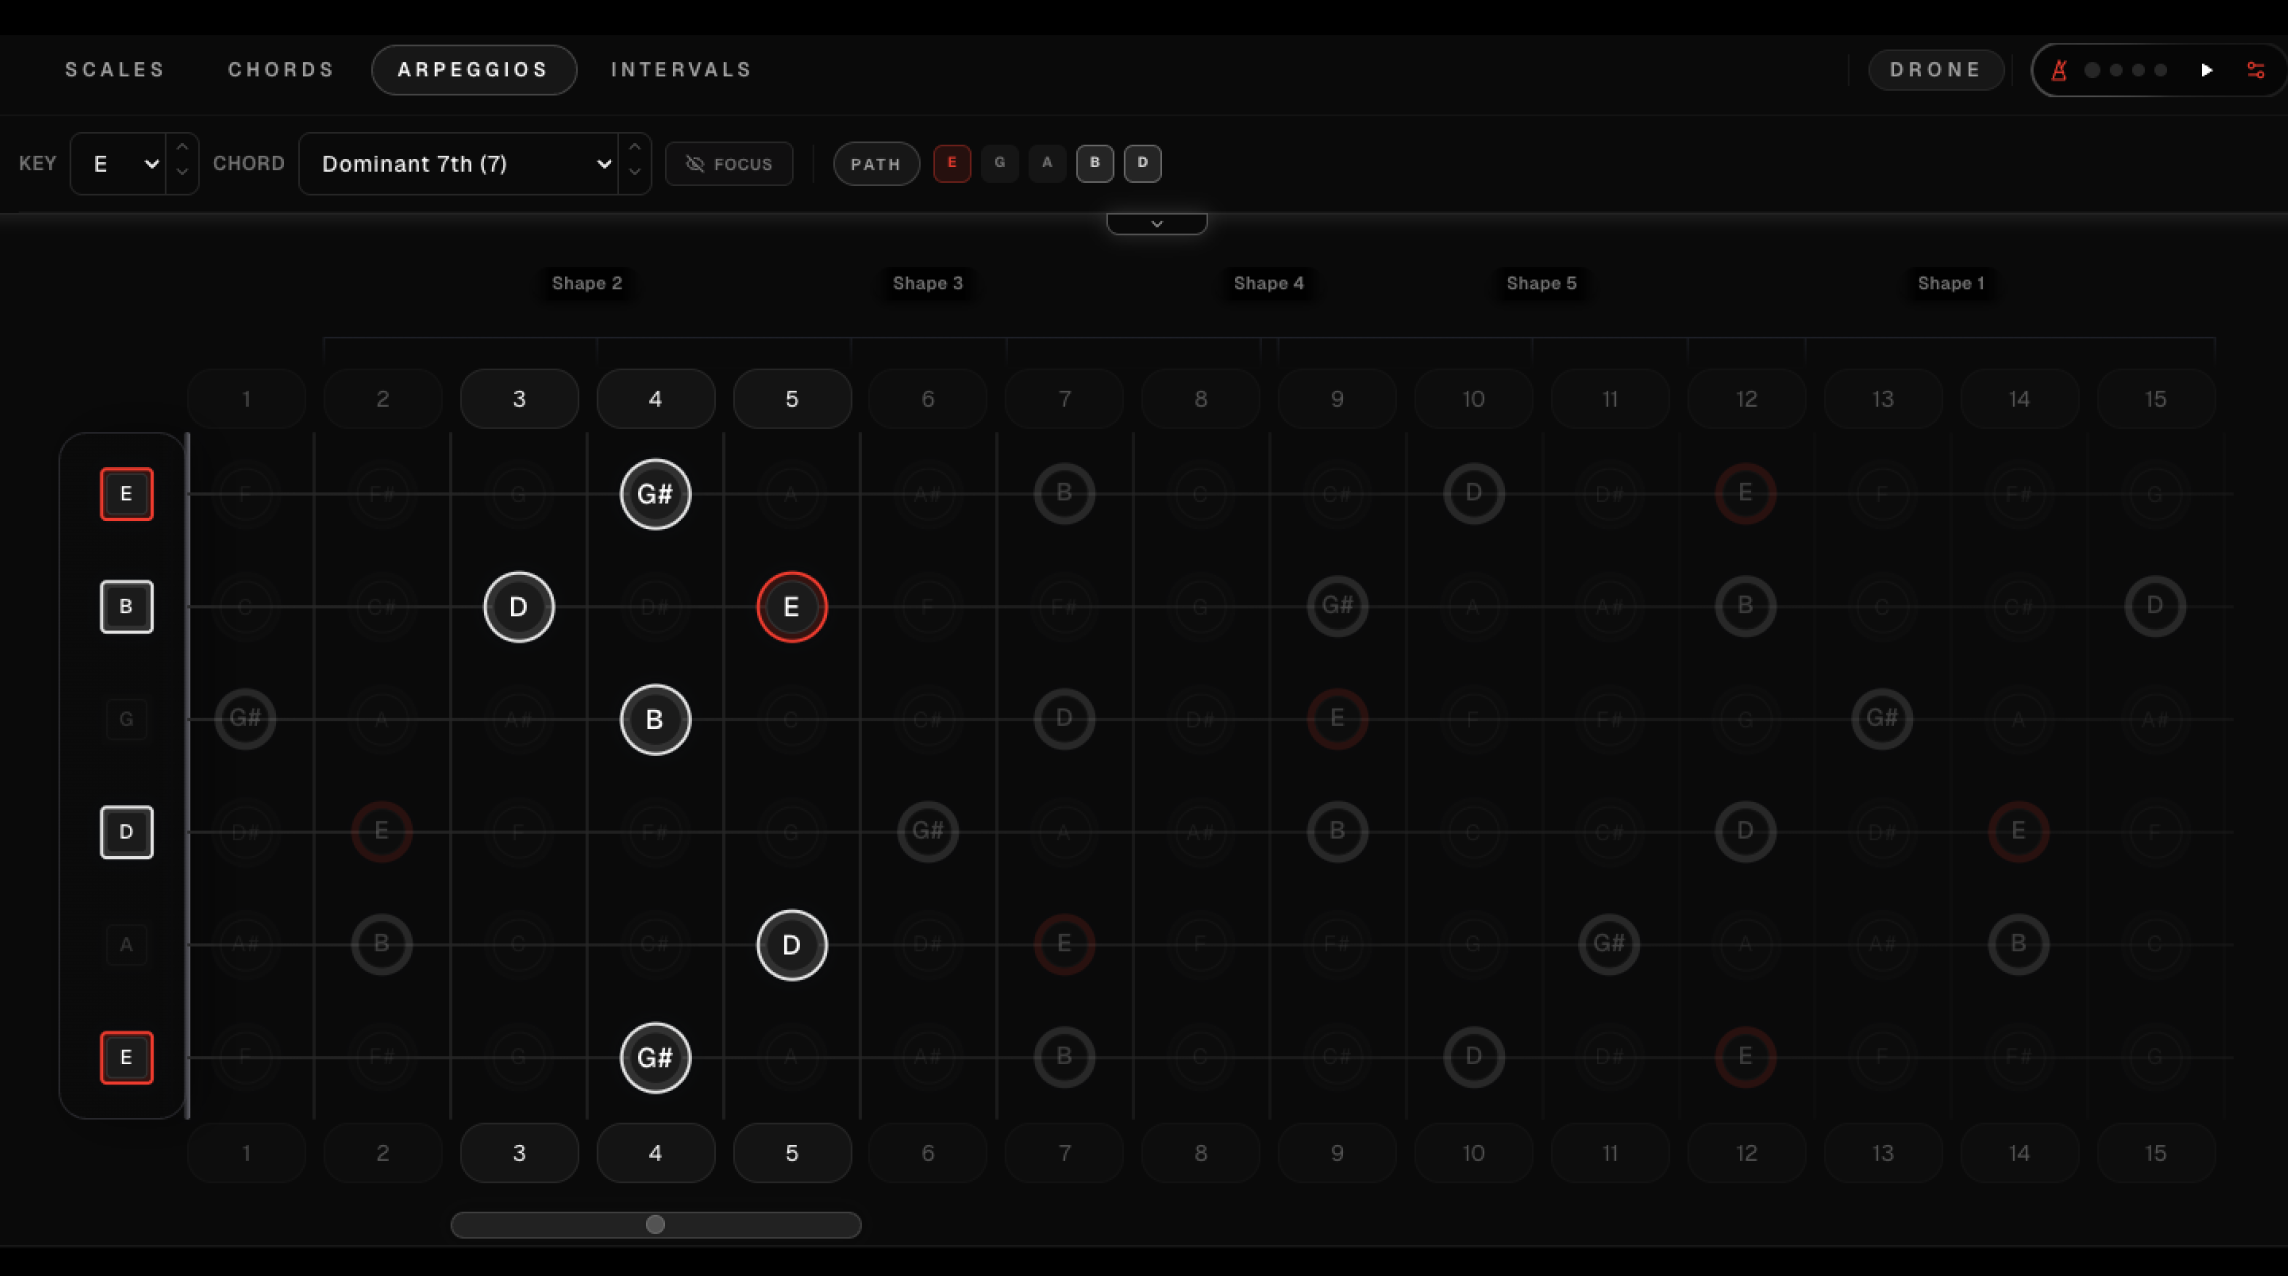The height and width of the screenshot is (1276, 2288).
Task: Enable the DRONE button
Action: (1935, 69)
